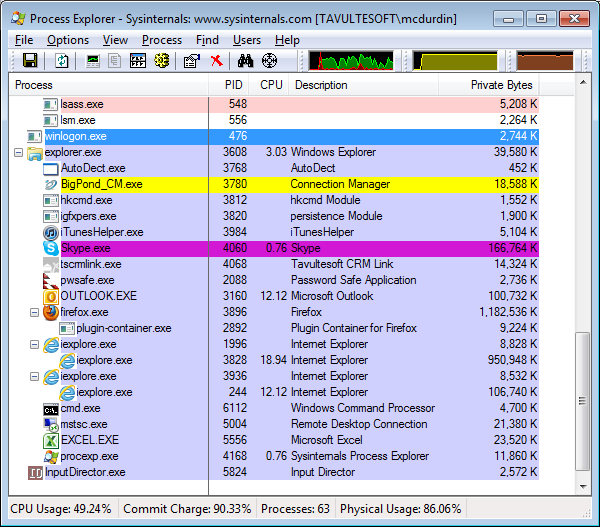Collapse the iexplore.exe tree with PID 1996
This screenshot has width=600, height=527.
(x=34, y=344)
